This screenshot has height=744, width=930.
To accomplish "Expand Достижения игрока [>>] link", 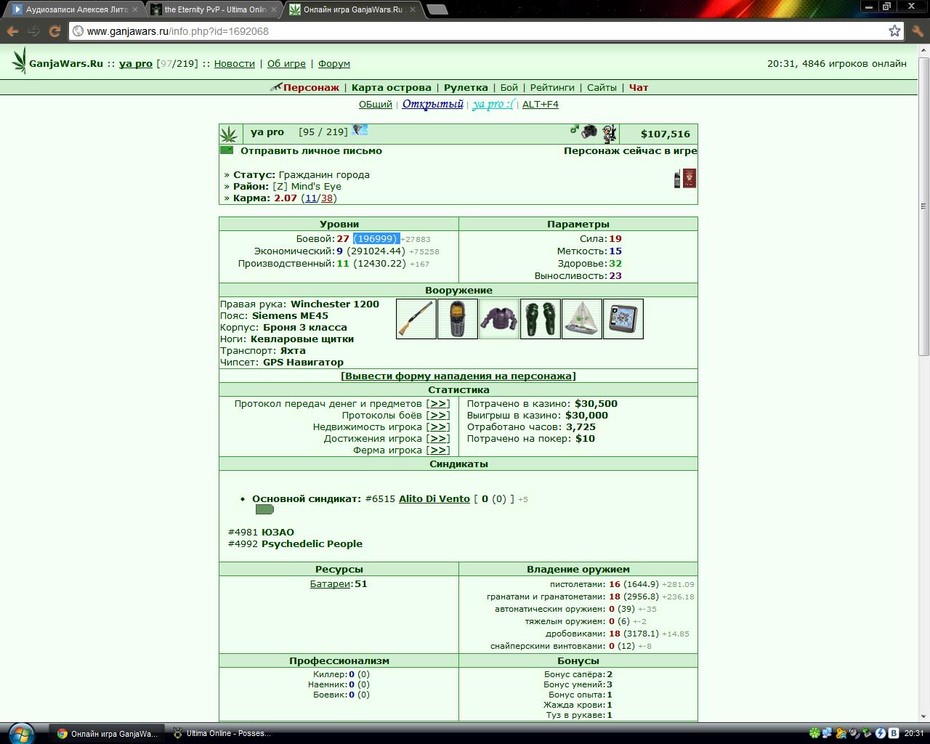I will point(438,438).
